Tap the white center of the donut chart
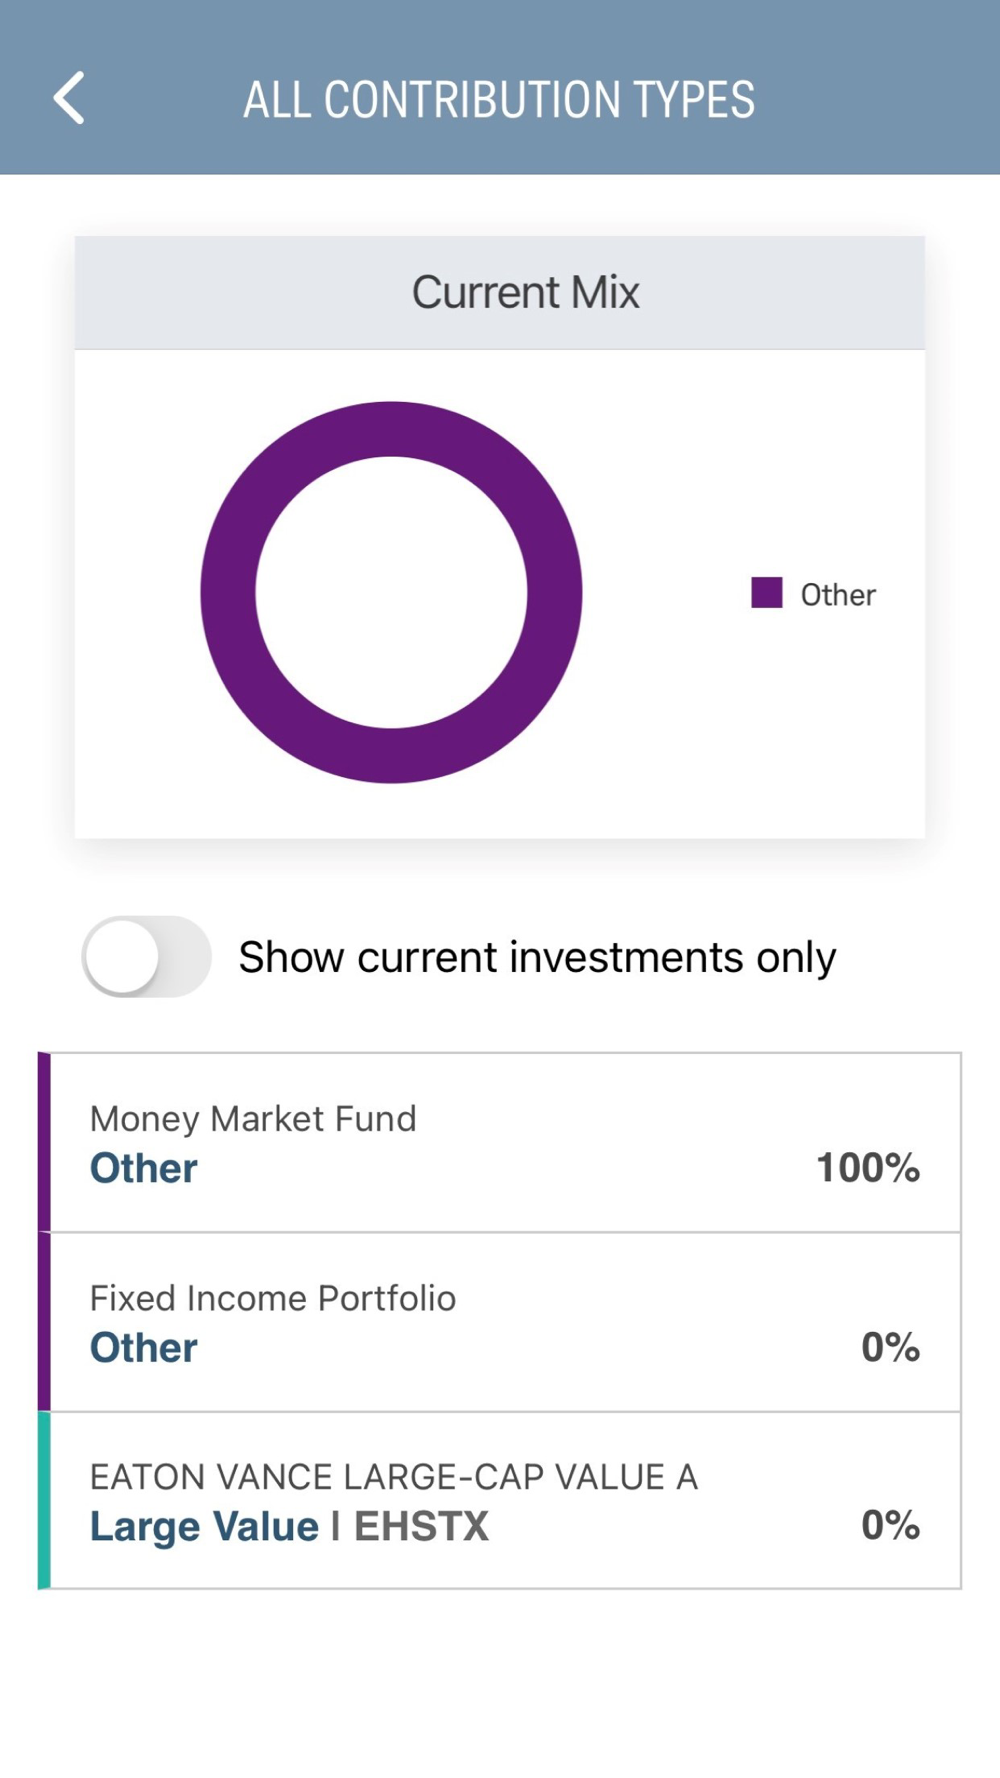Screen dimensions: 1000x1778 (x=392, y=592)
